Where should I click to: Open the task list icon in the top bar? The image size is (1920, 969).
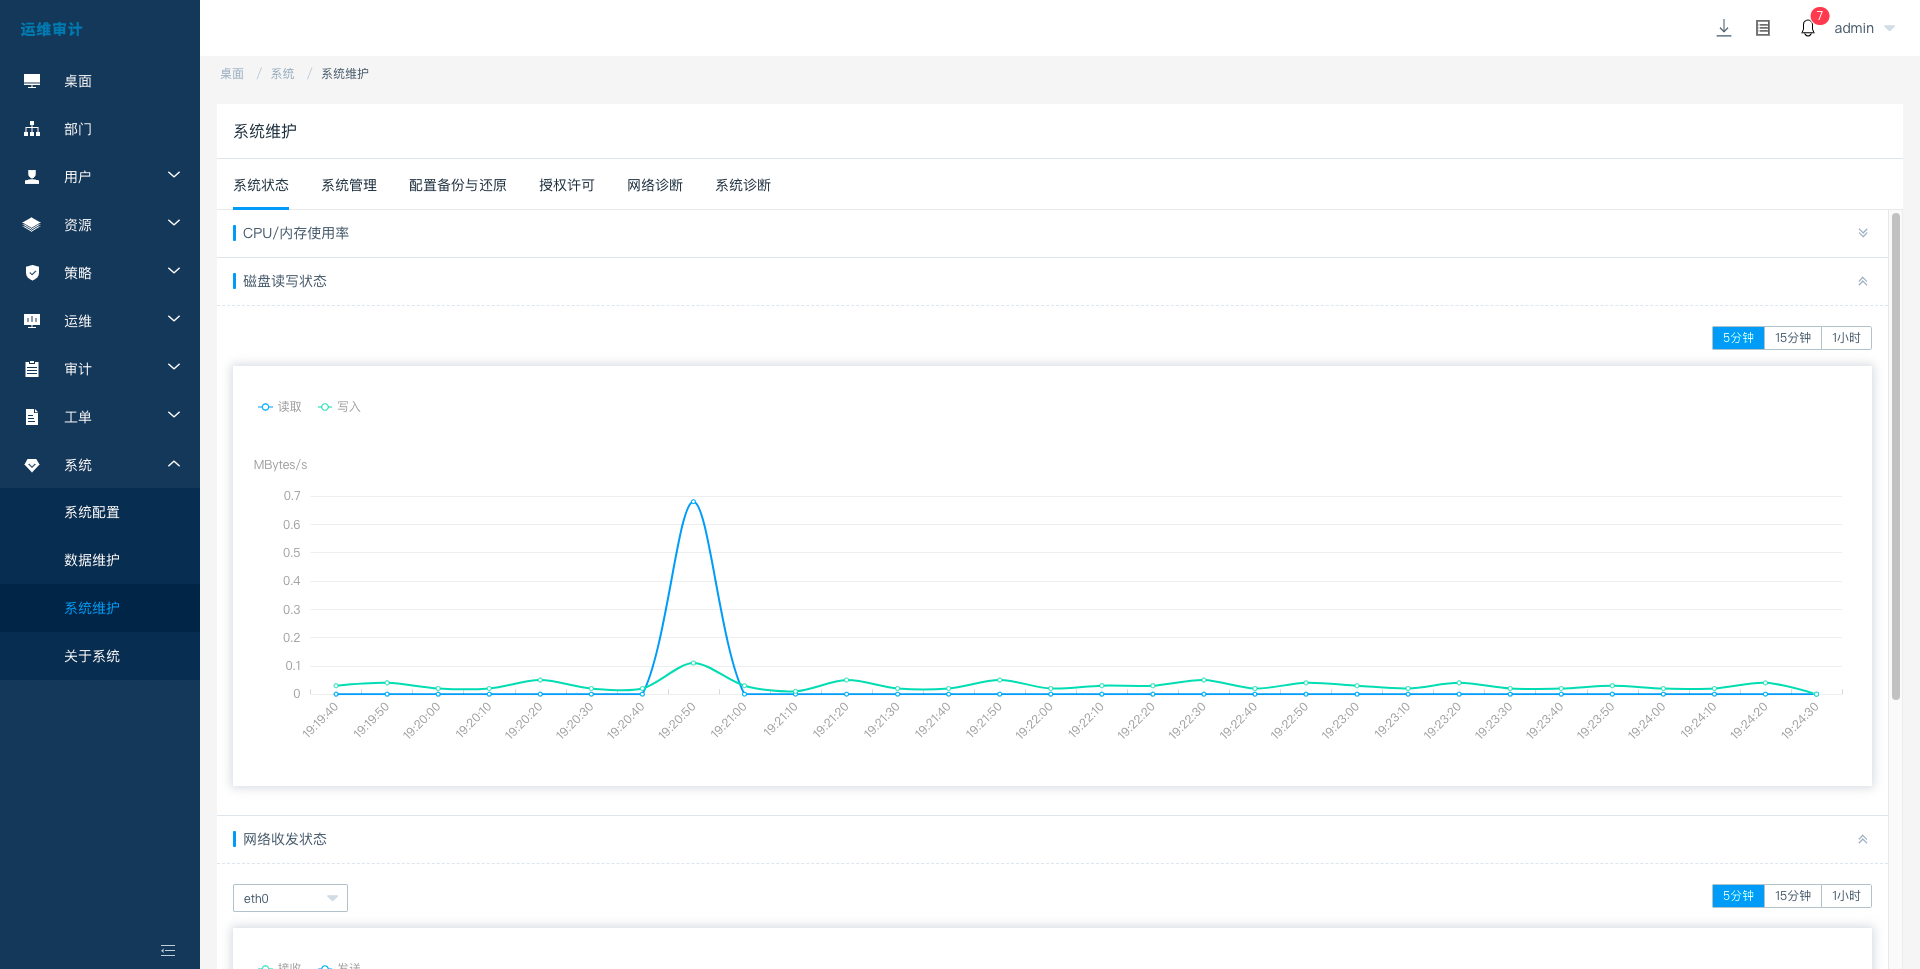[1763, 28]
